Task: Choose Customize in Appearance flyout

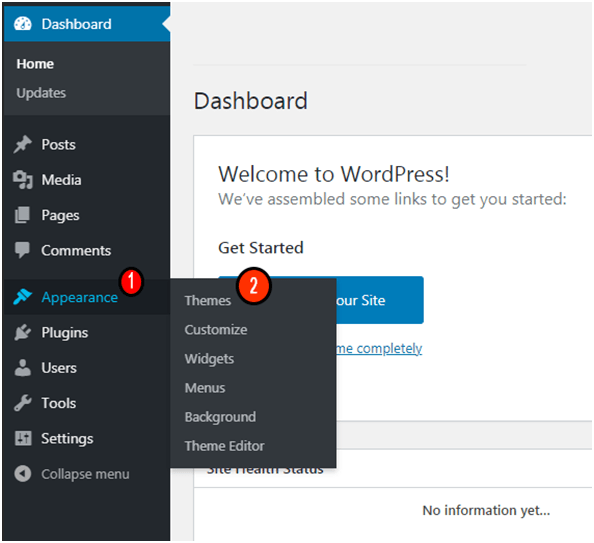Action: 216,330
